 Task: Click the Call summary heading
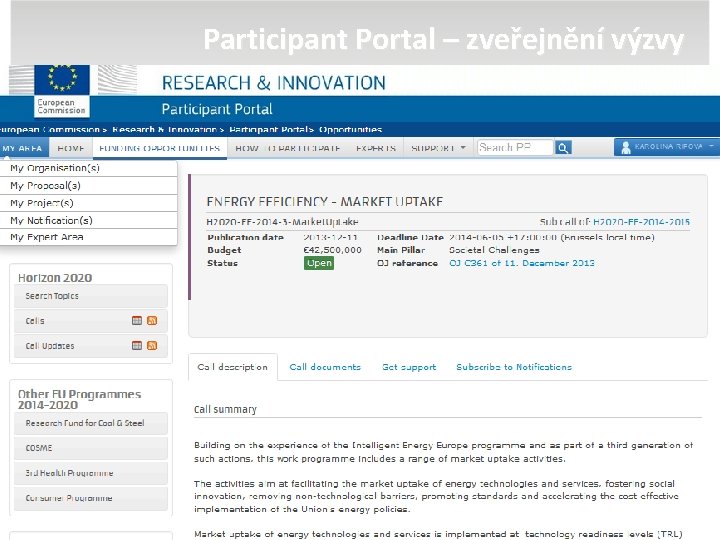pos(225,409)
